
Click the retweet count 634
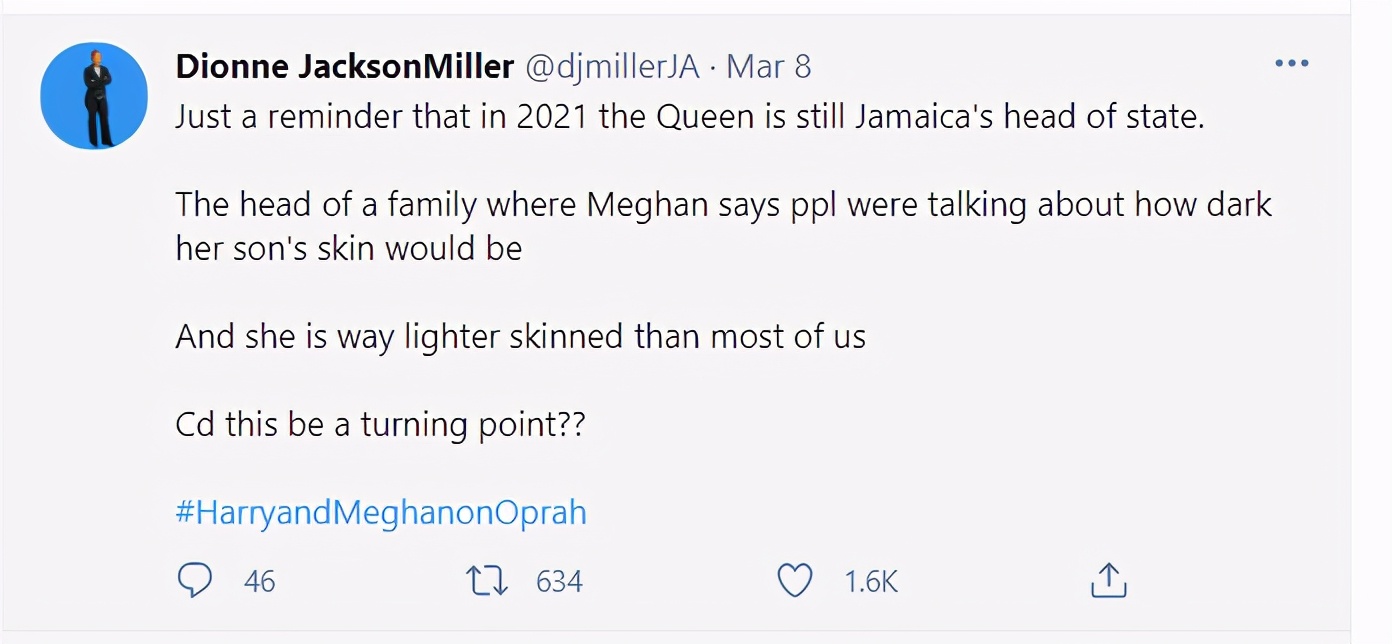[x=559, y=581]
